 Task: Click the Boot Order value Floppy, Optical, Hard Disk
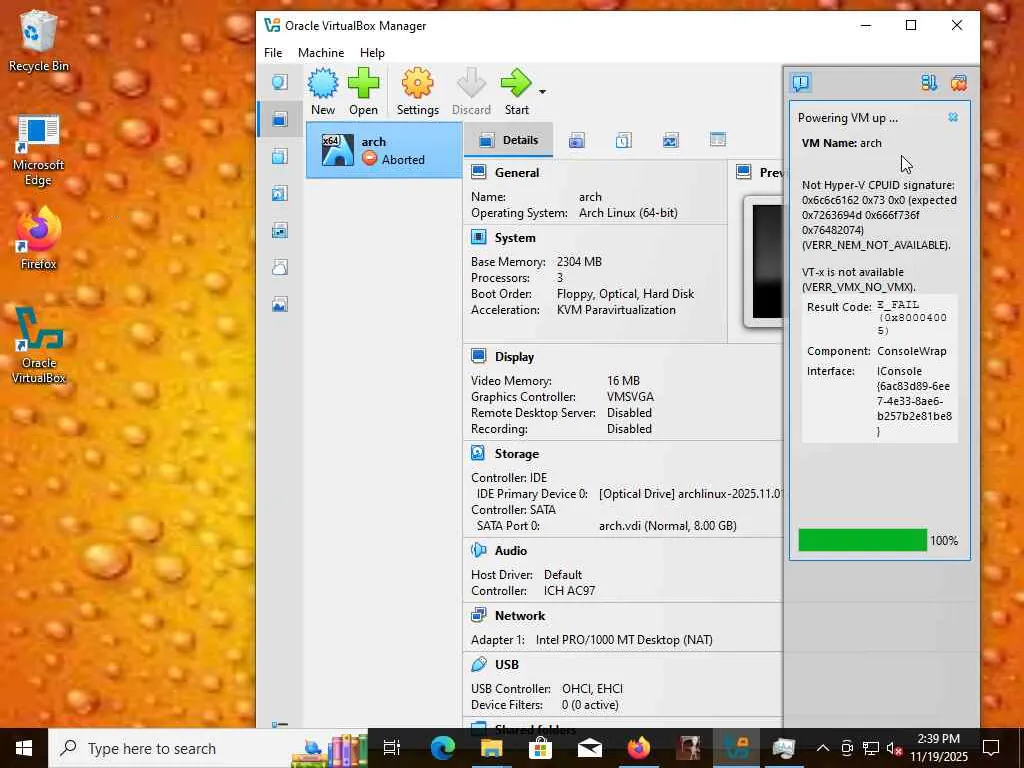pyautogui.click(x=625, y=294)
